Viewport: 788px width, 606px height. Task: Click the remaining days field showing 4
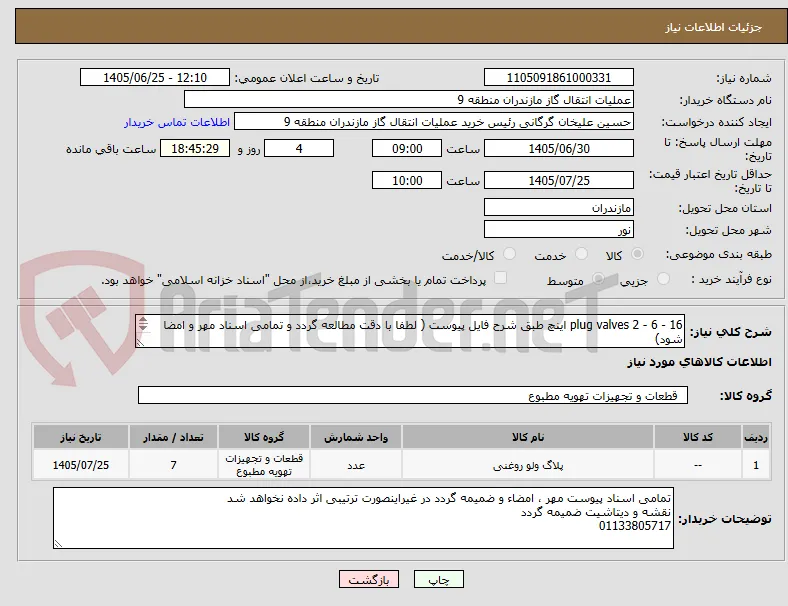299,148
